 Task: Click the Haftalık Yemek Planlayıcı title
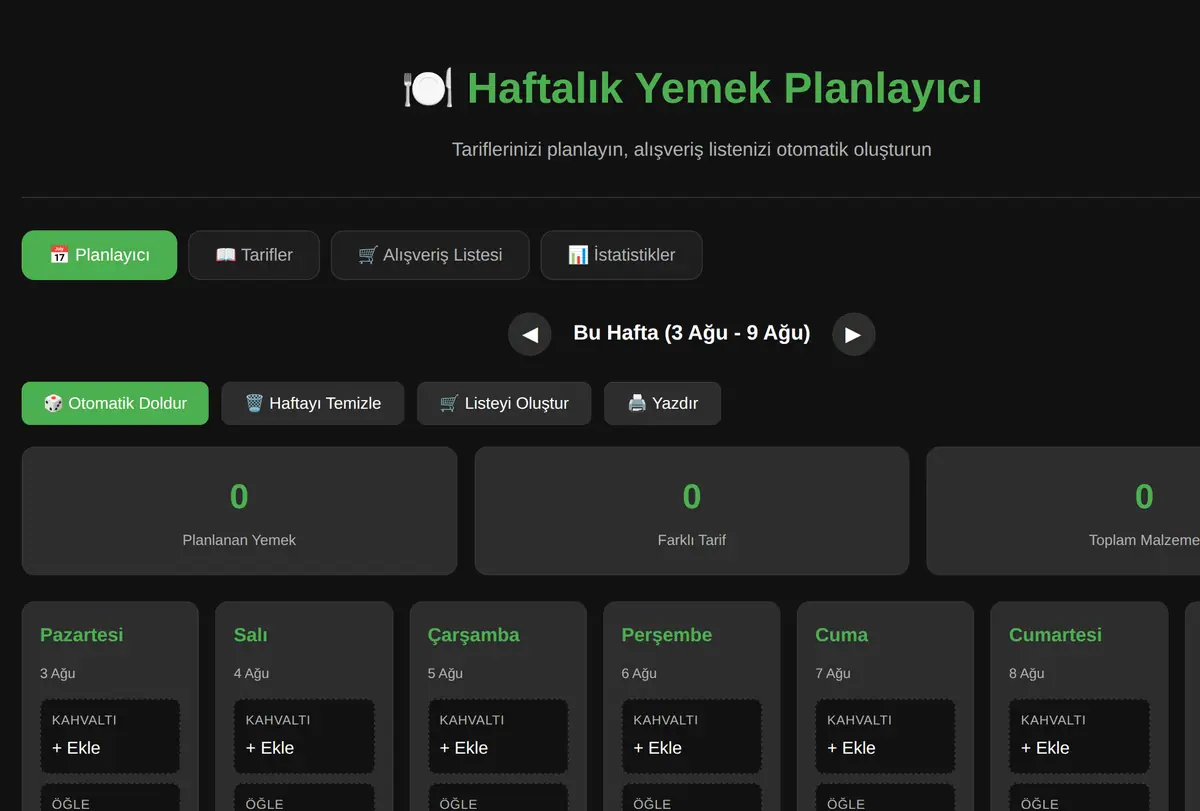[725, 88]
